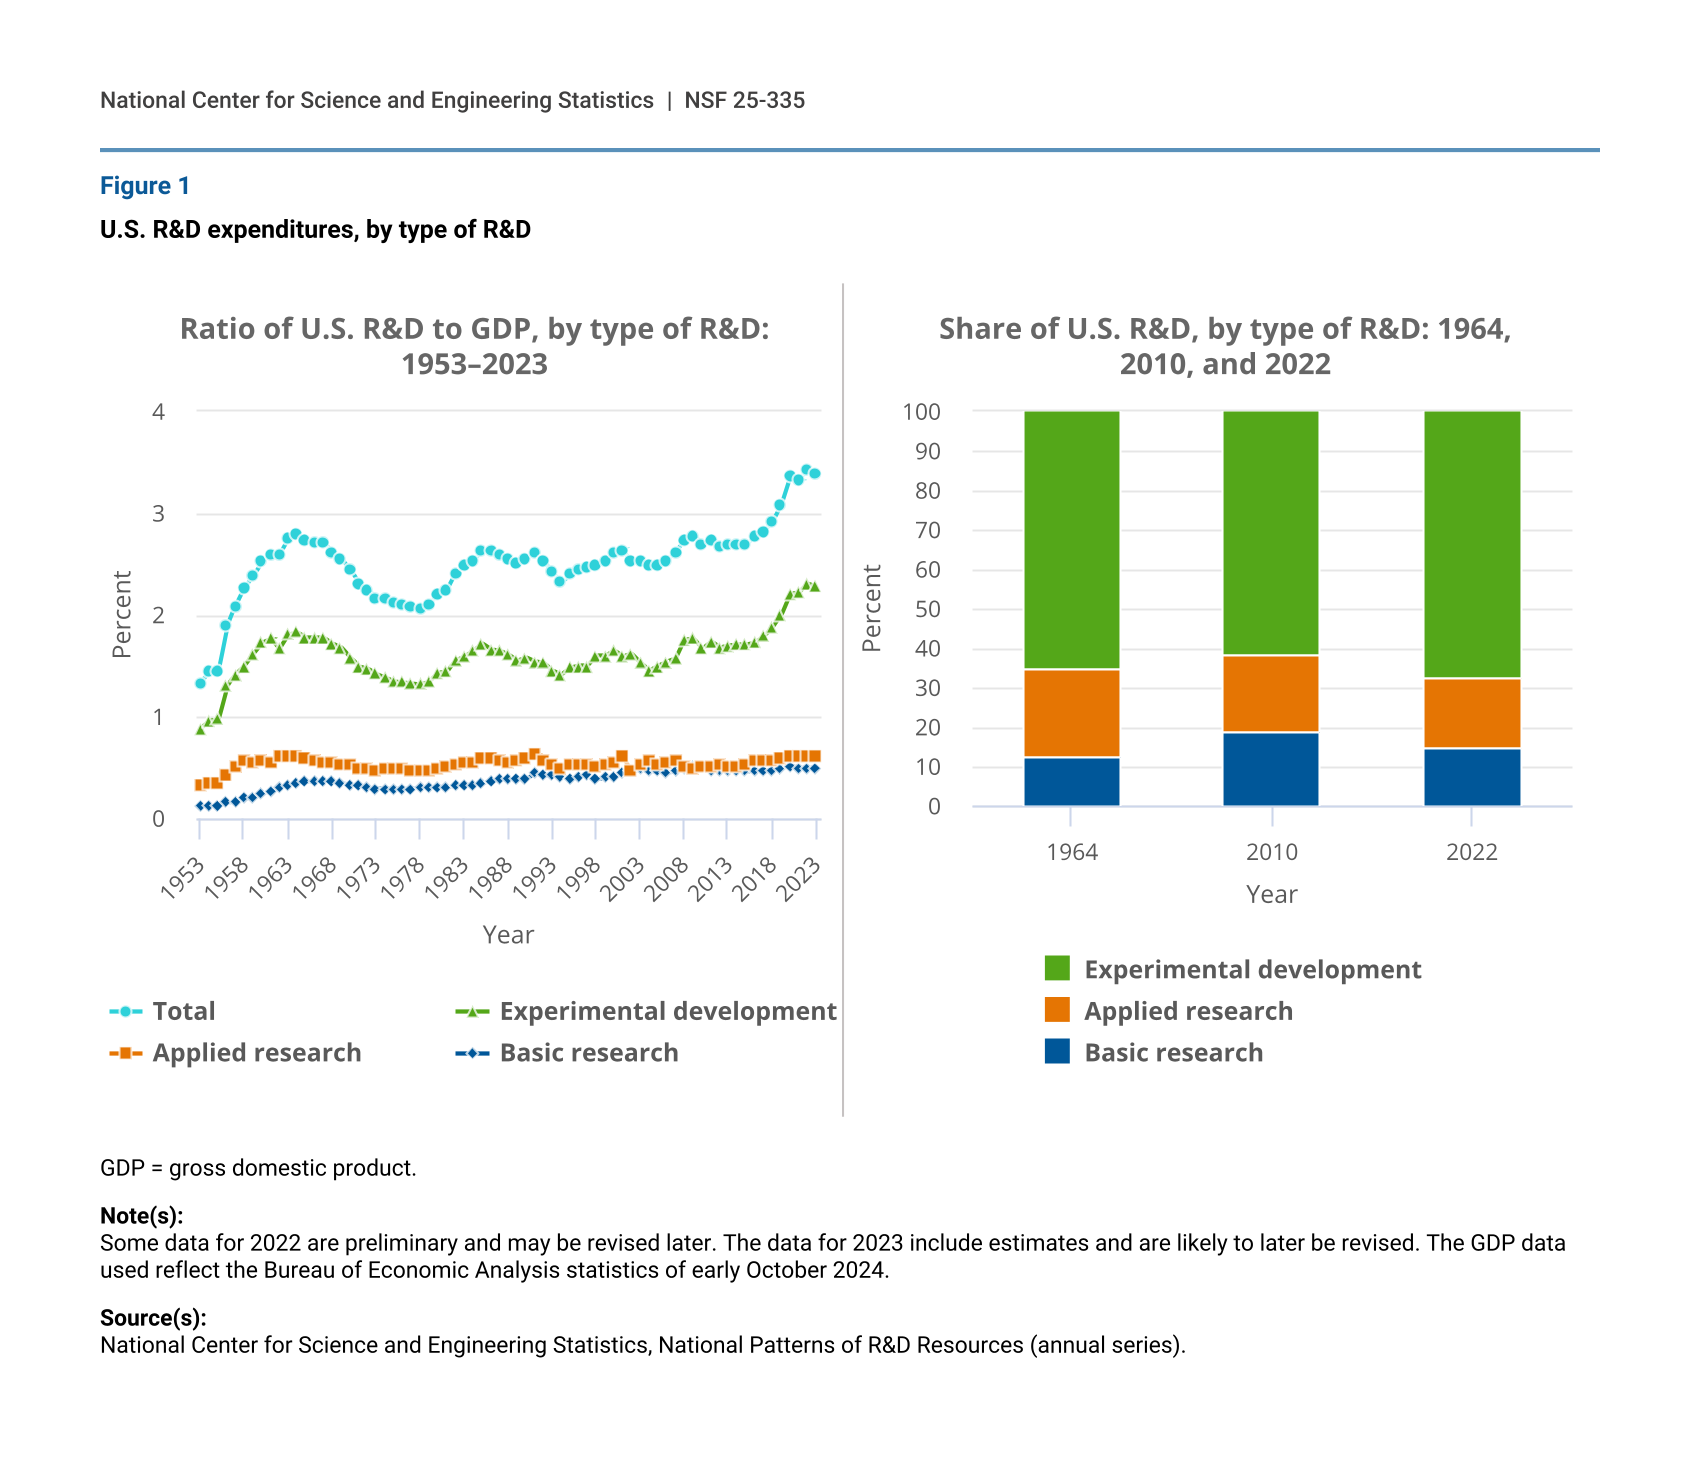This screenshot has height=1467, width=1699.
Task: Click green Experimental development swatch in bar legend
Action: (x=1057, y=969)
